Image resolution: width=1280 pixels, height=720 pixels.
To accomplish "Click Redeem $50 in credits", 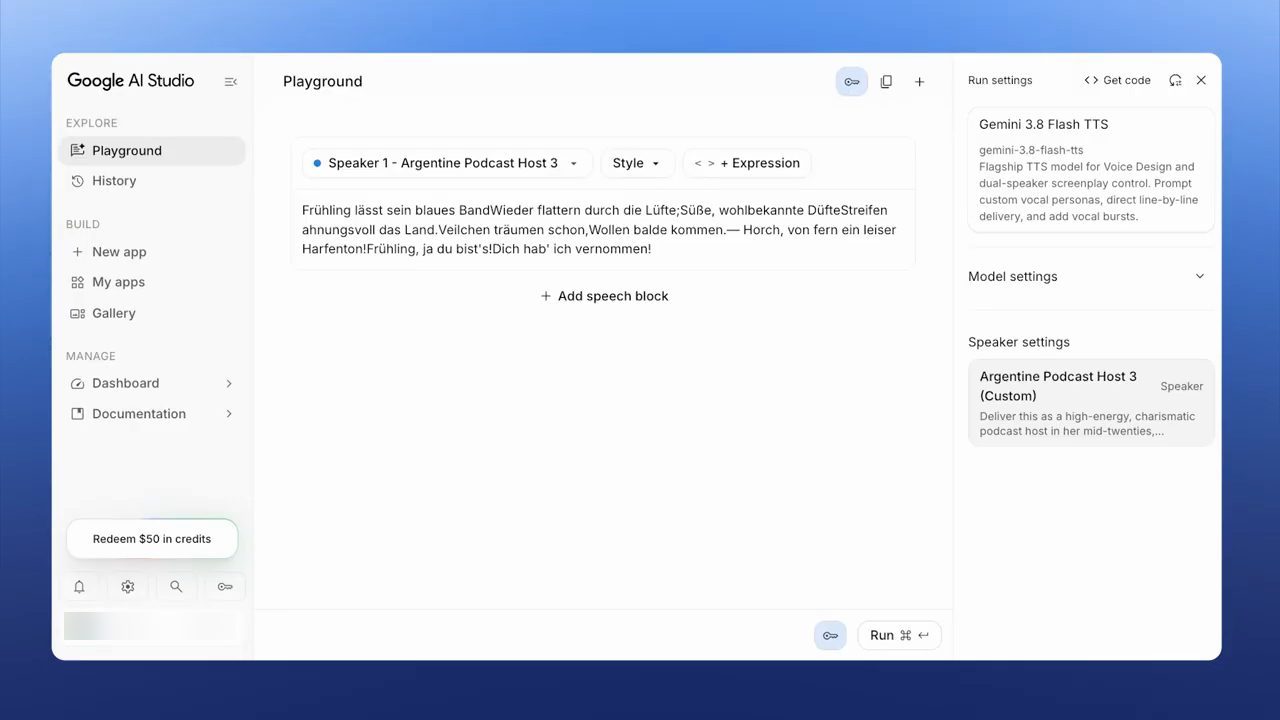I will pyautogui.click(x=152, y=539).
